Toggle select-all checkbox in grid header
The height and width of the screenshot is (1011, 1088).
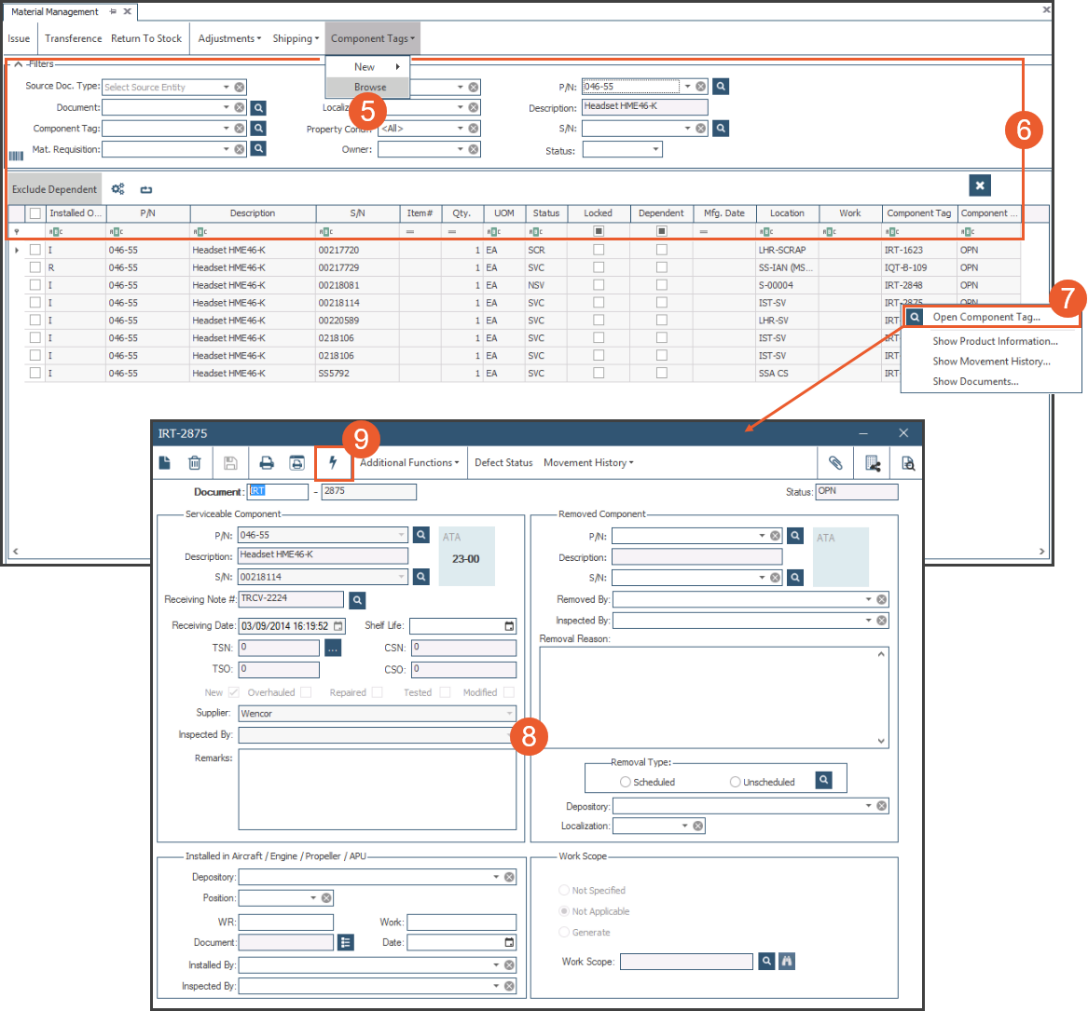(x=35, y=213)
